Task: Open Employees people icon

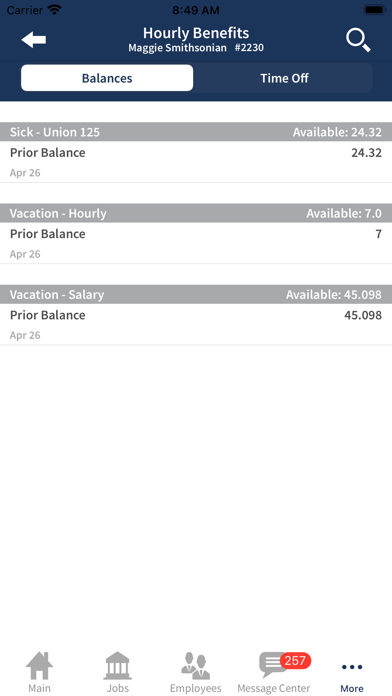Action: [x=196, y=665]
